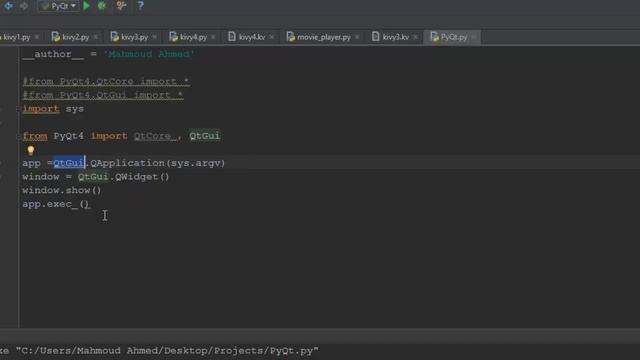Click the back navigation arrow icon
This screenshot has width=640, height=360.
pos(8,6)
